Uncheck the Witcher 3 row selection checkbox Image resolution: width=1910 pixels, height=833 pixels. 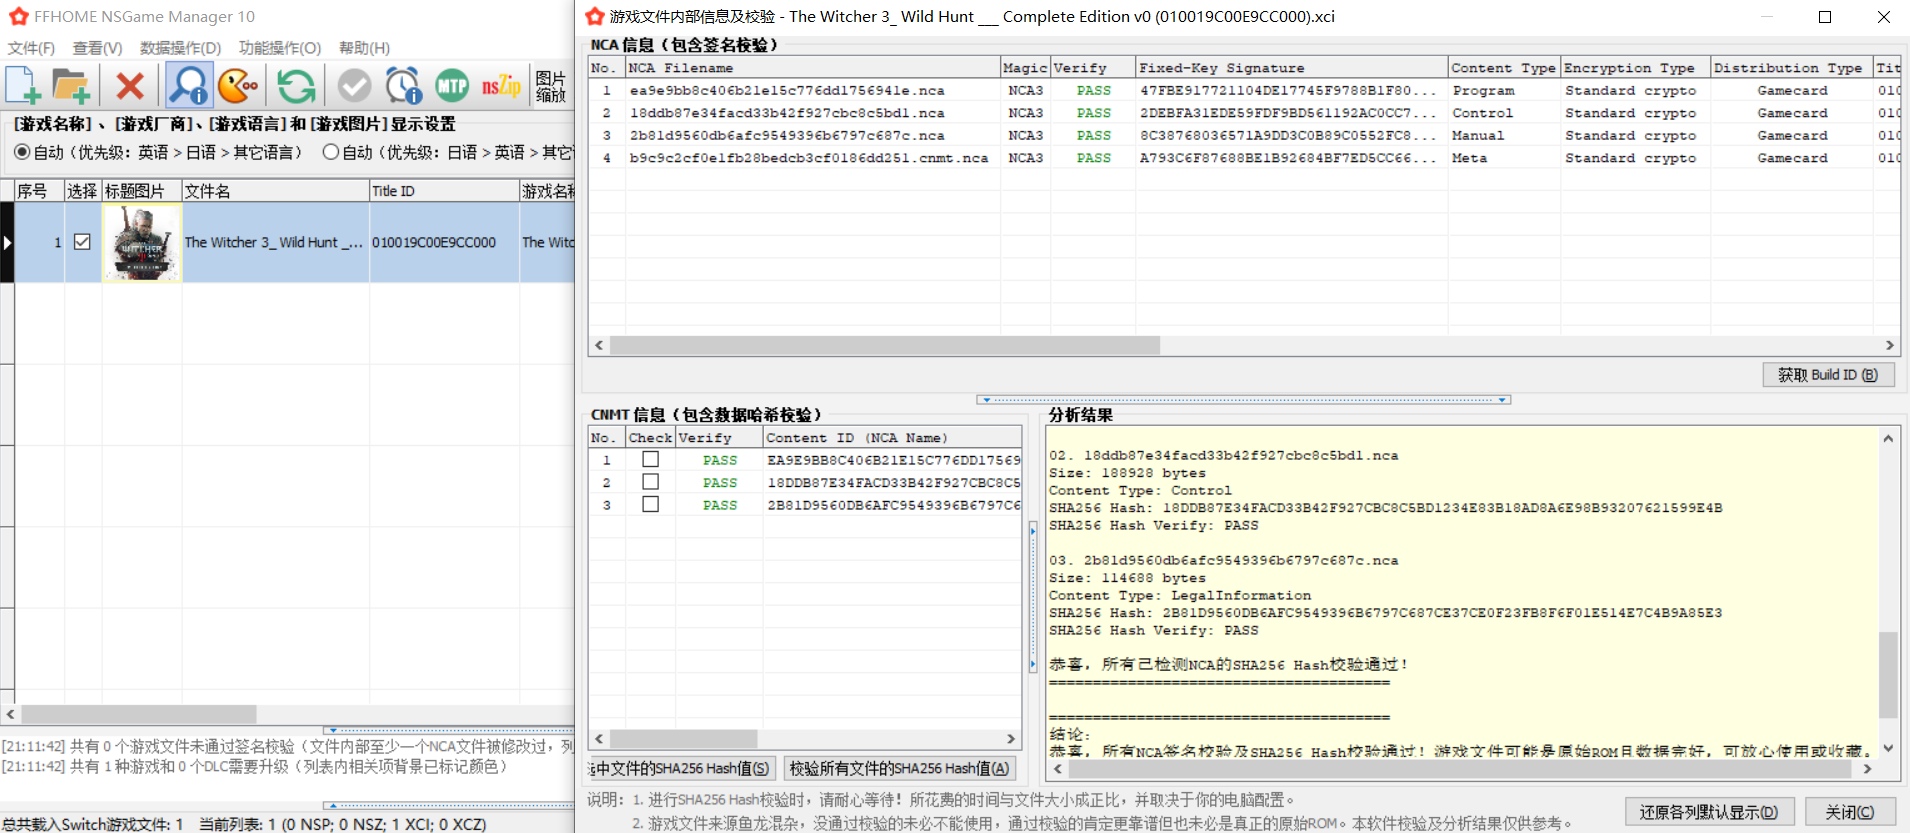[x=82, y=242]
